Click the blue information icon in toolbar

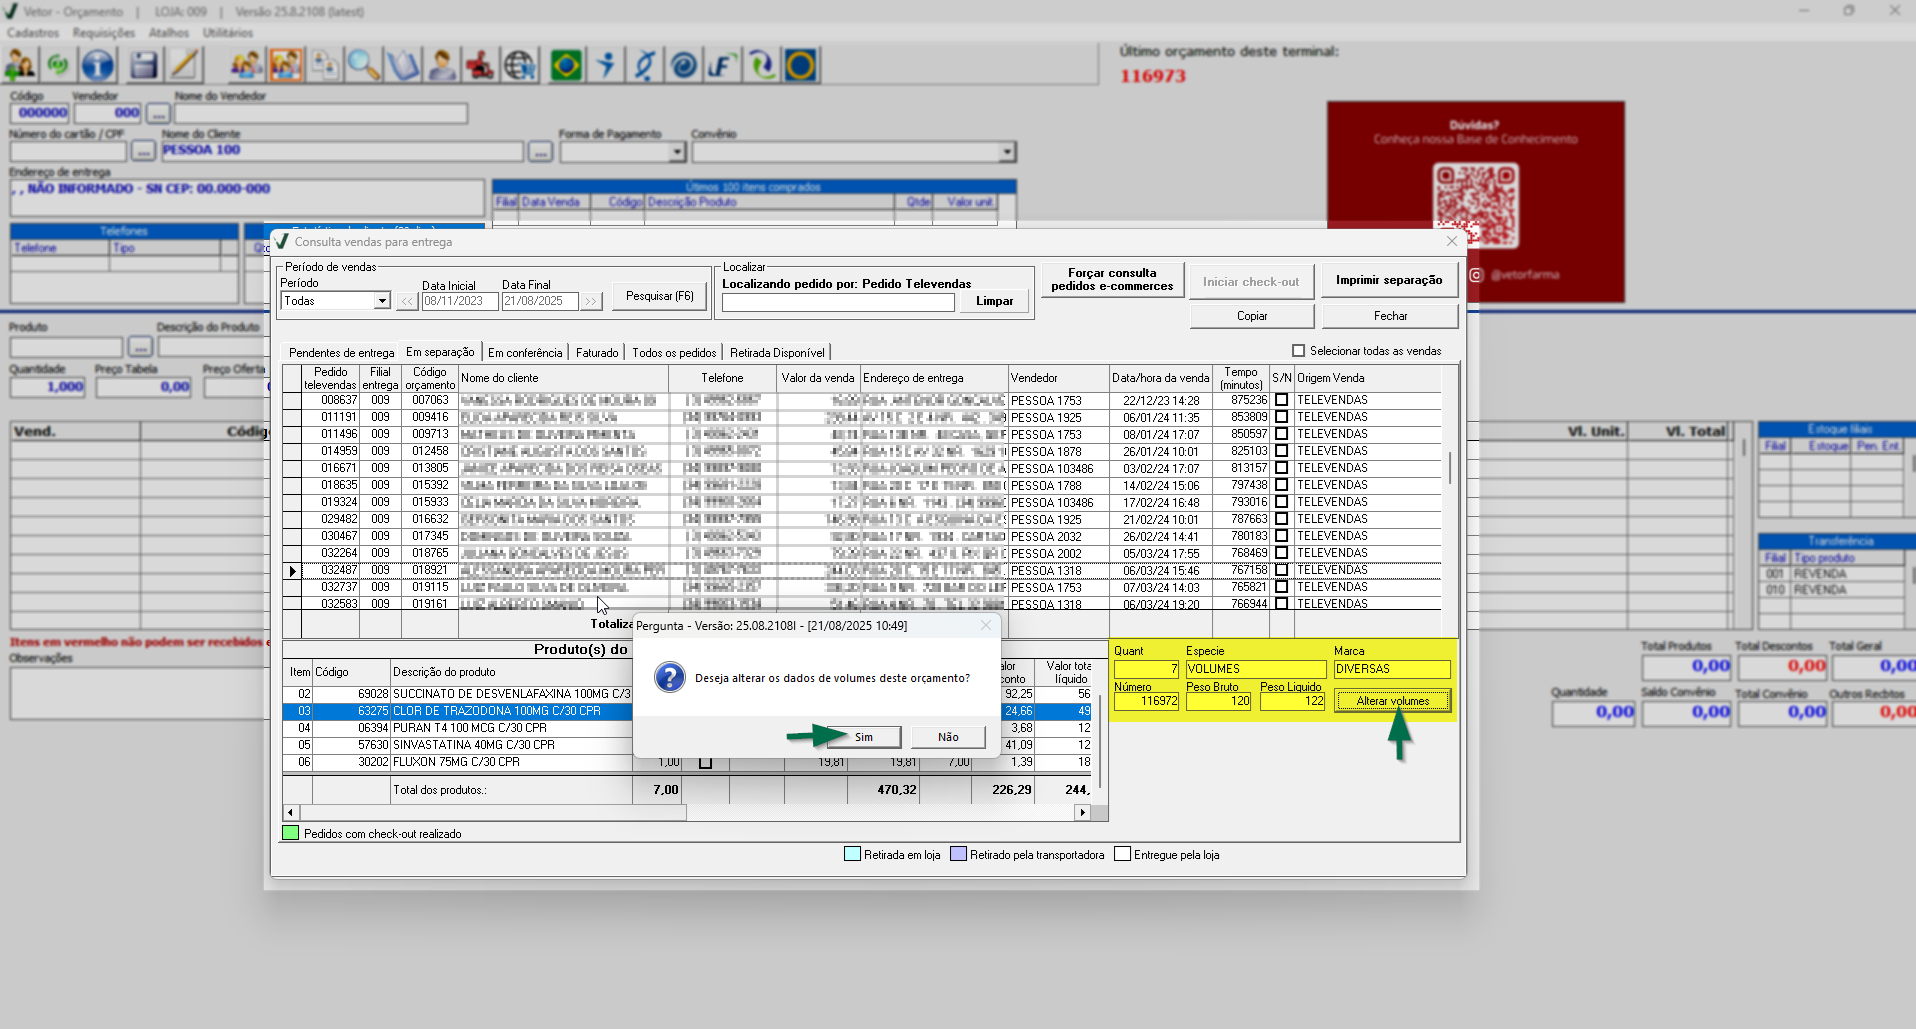click(x=97, y=66)
